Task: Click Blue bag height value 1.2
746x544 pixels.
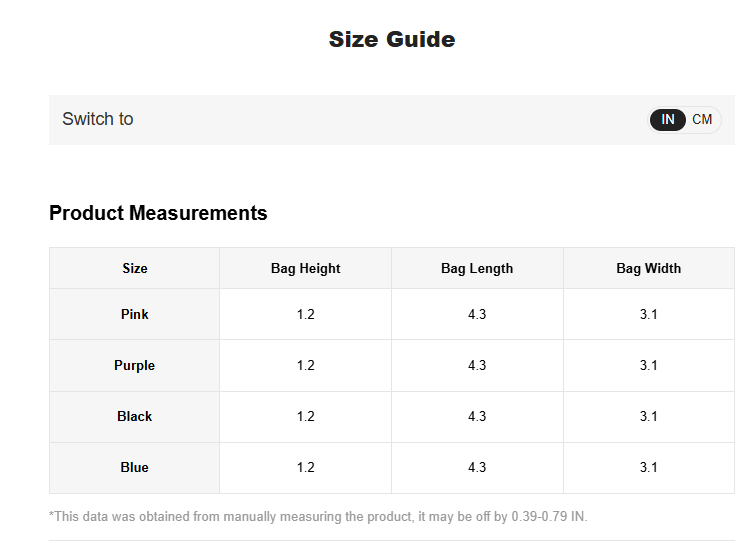Action: tap(305, 467)
